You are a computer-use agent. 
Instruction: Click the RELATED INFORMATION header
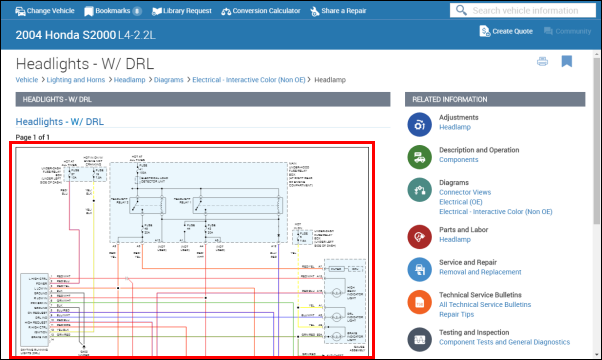click(x=495, y=99)
